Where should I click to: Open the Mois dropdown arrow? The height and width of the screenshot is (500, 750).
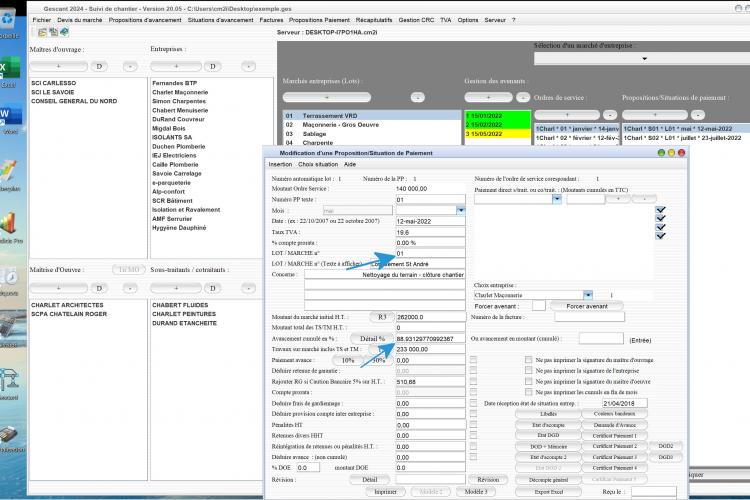coord(460,210)
